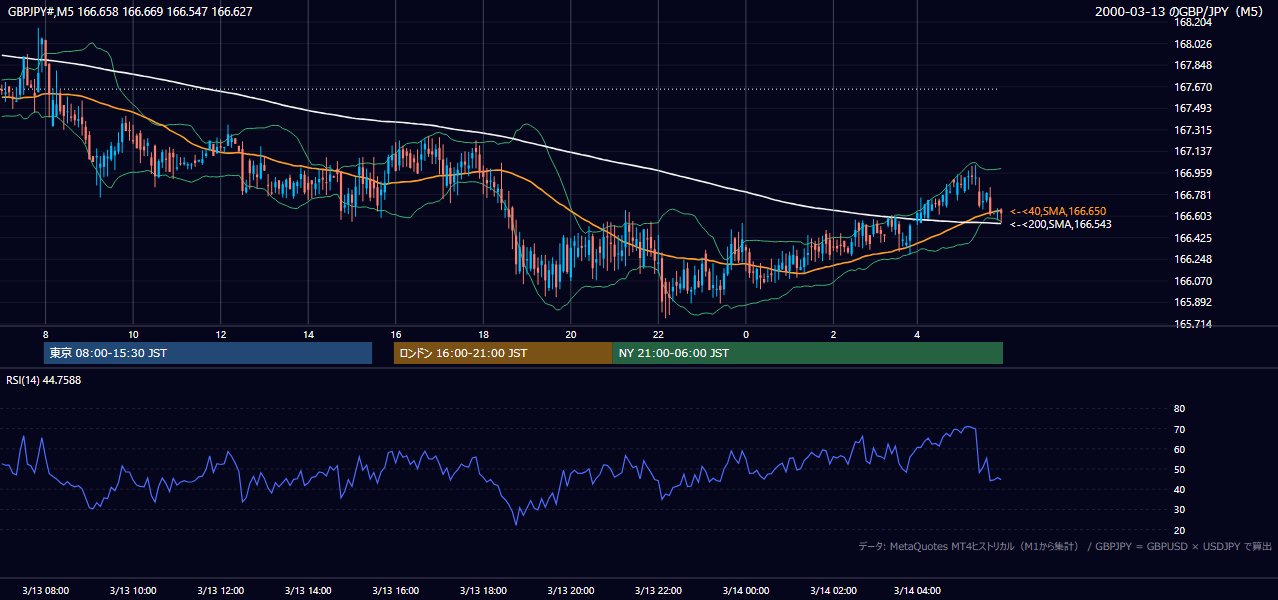The height and width of the screenshot is (600, 1278).
Task: Select the ロンドン 16:00-21:00 JST session bar
Action: (503, 353)
